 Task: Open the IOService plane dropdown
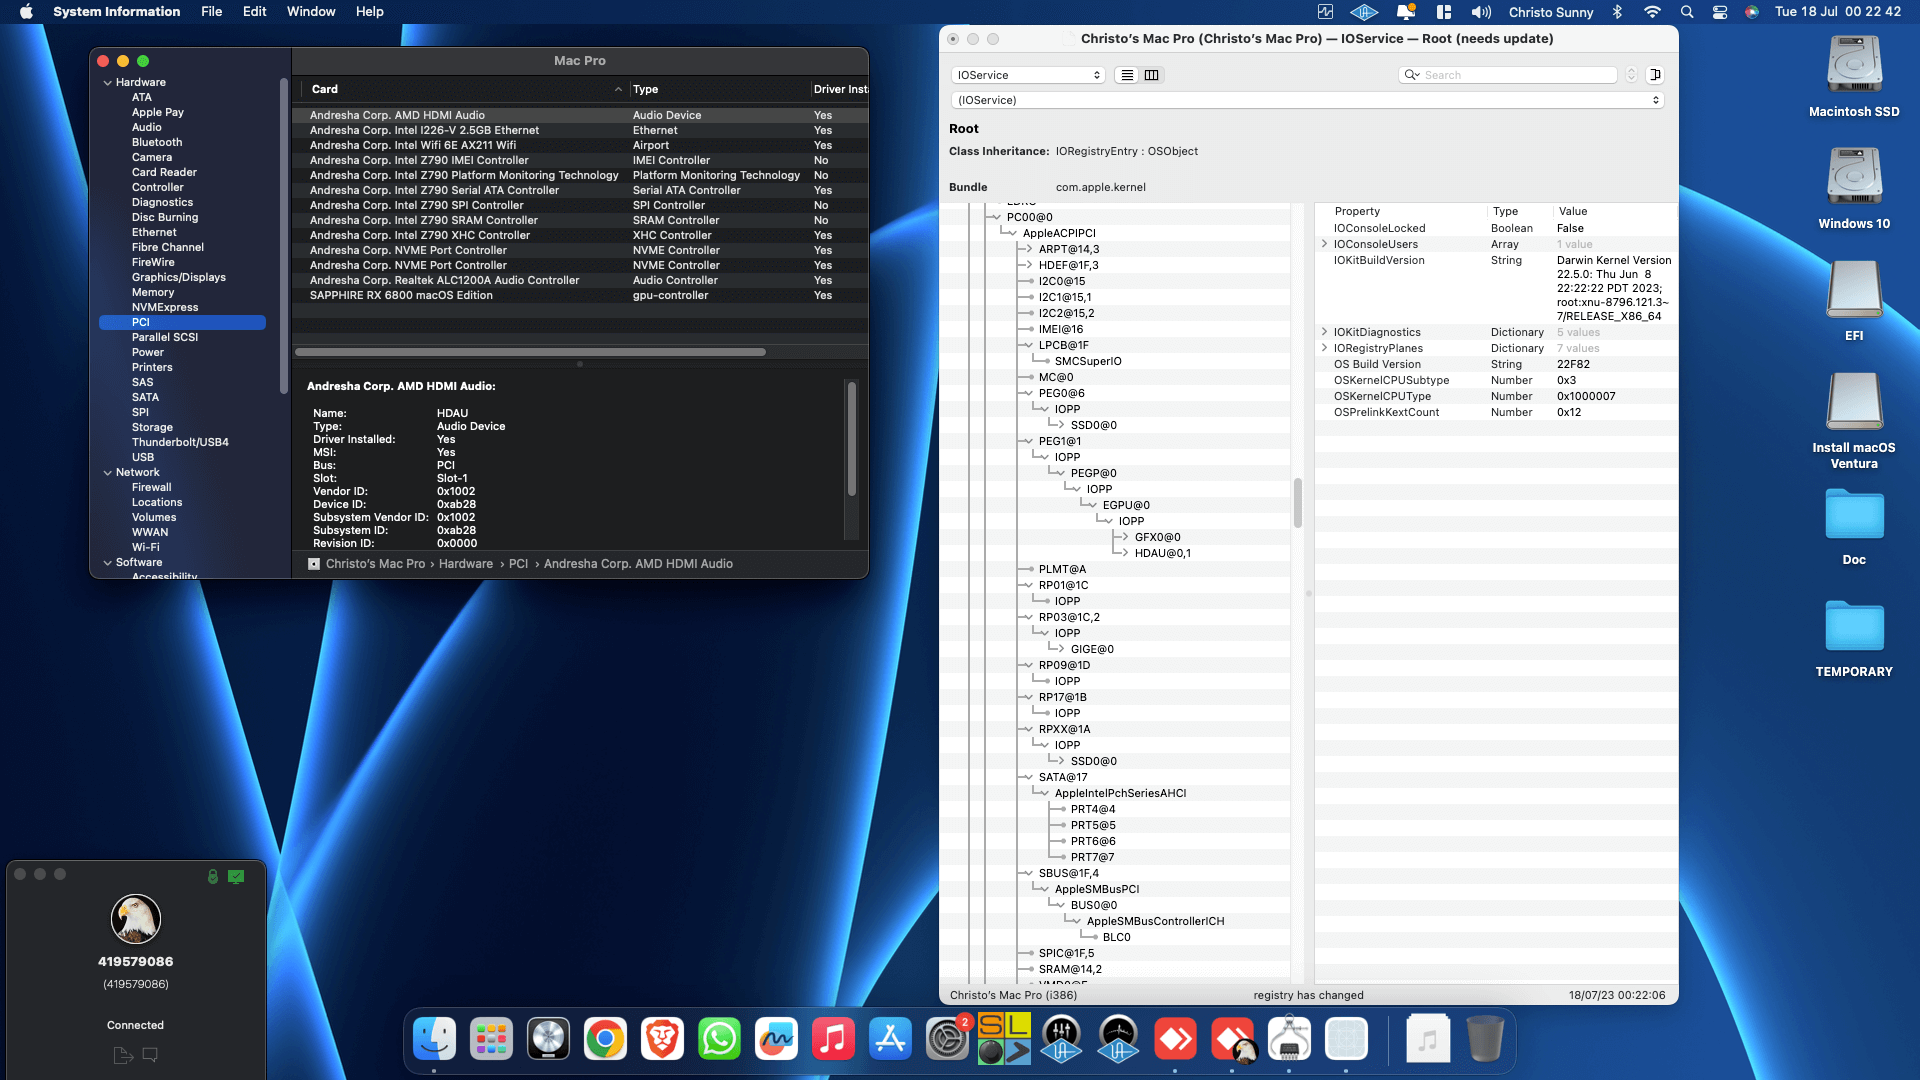(1028, 75)
